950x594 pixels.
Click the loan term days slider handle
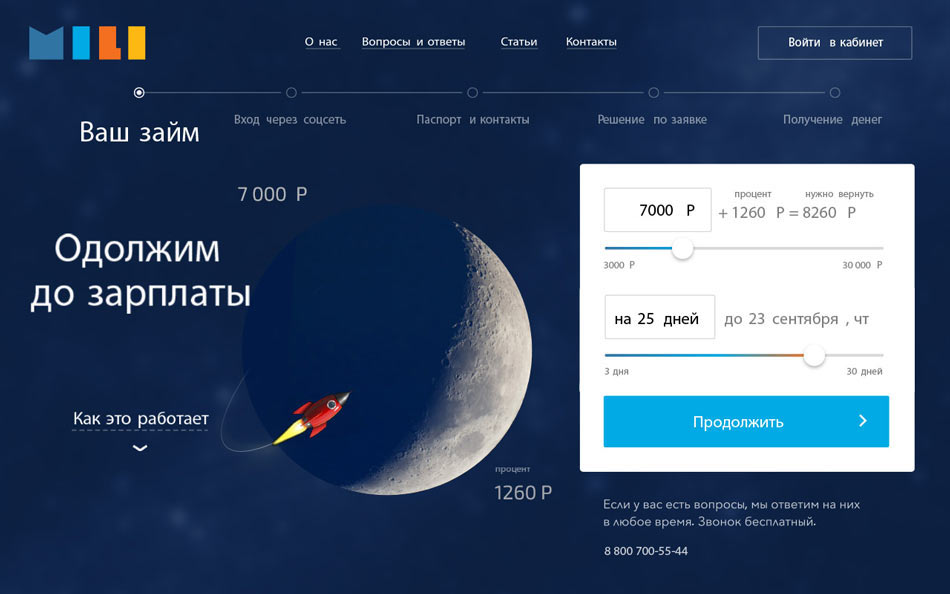click(x=814, y=355)
